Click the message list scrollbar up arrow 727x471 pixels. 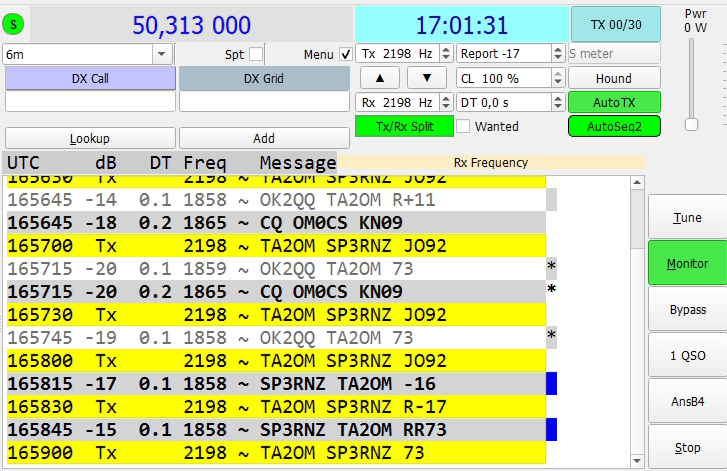coord(637,182)
